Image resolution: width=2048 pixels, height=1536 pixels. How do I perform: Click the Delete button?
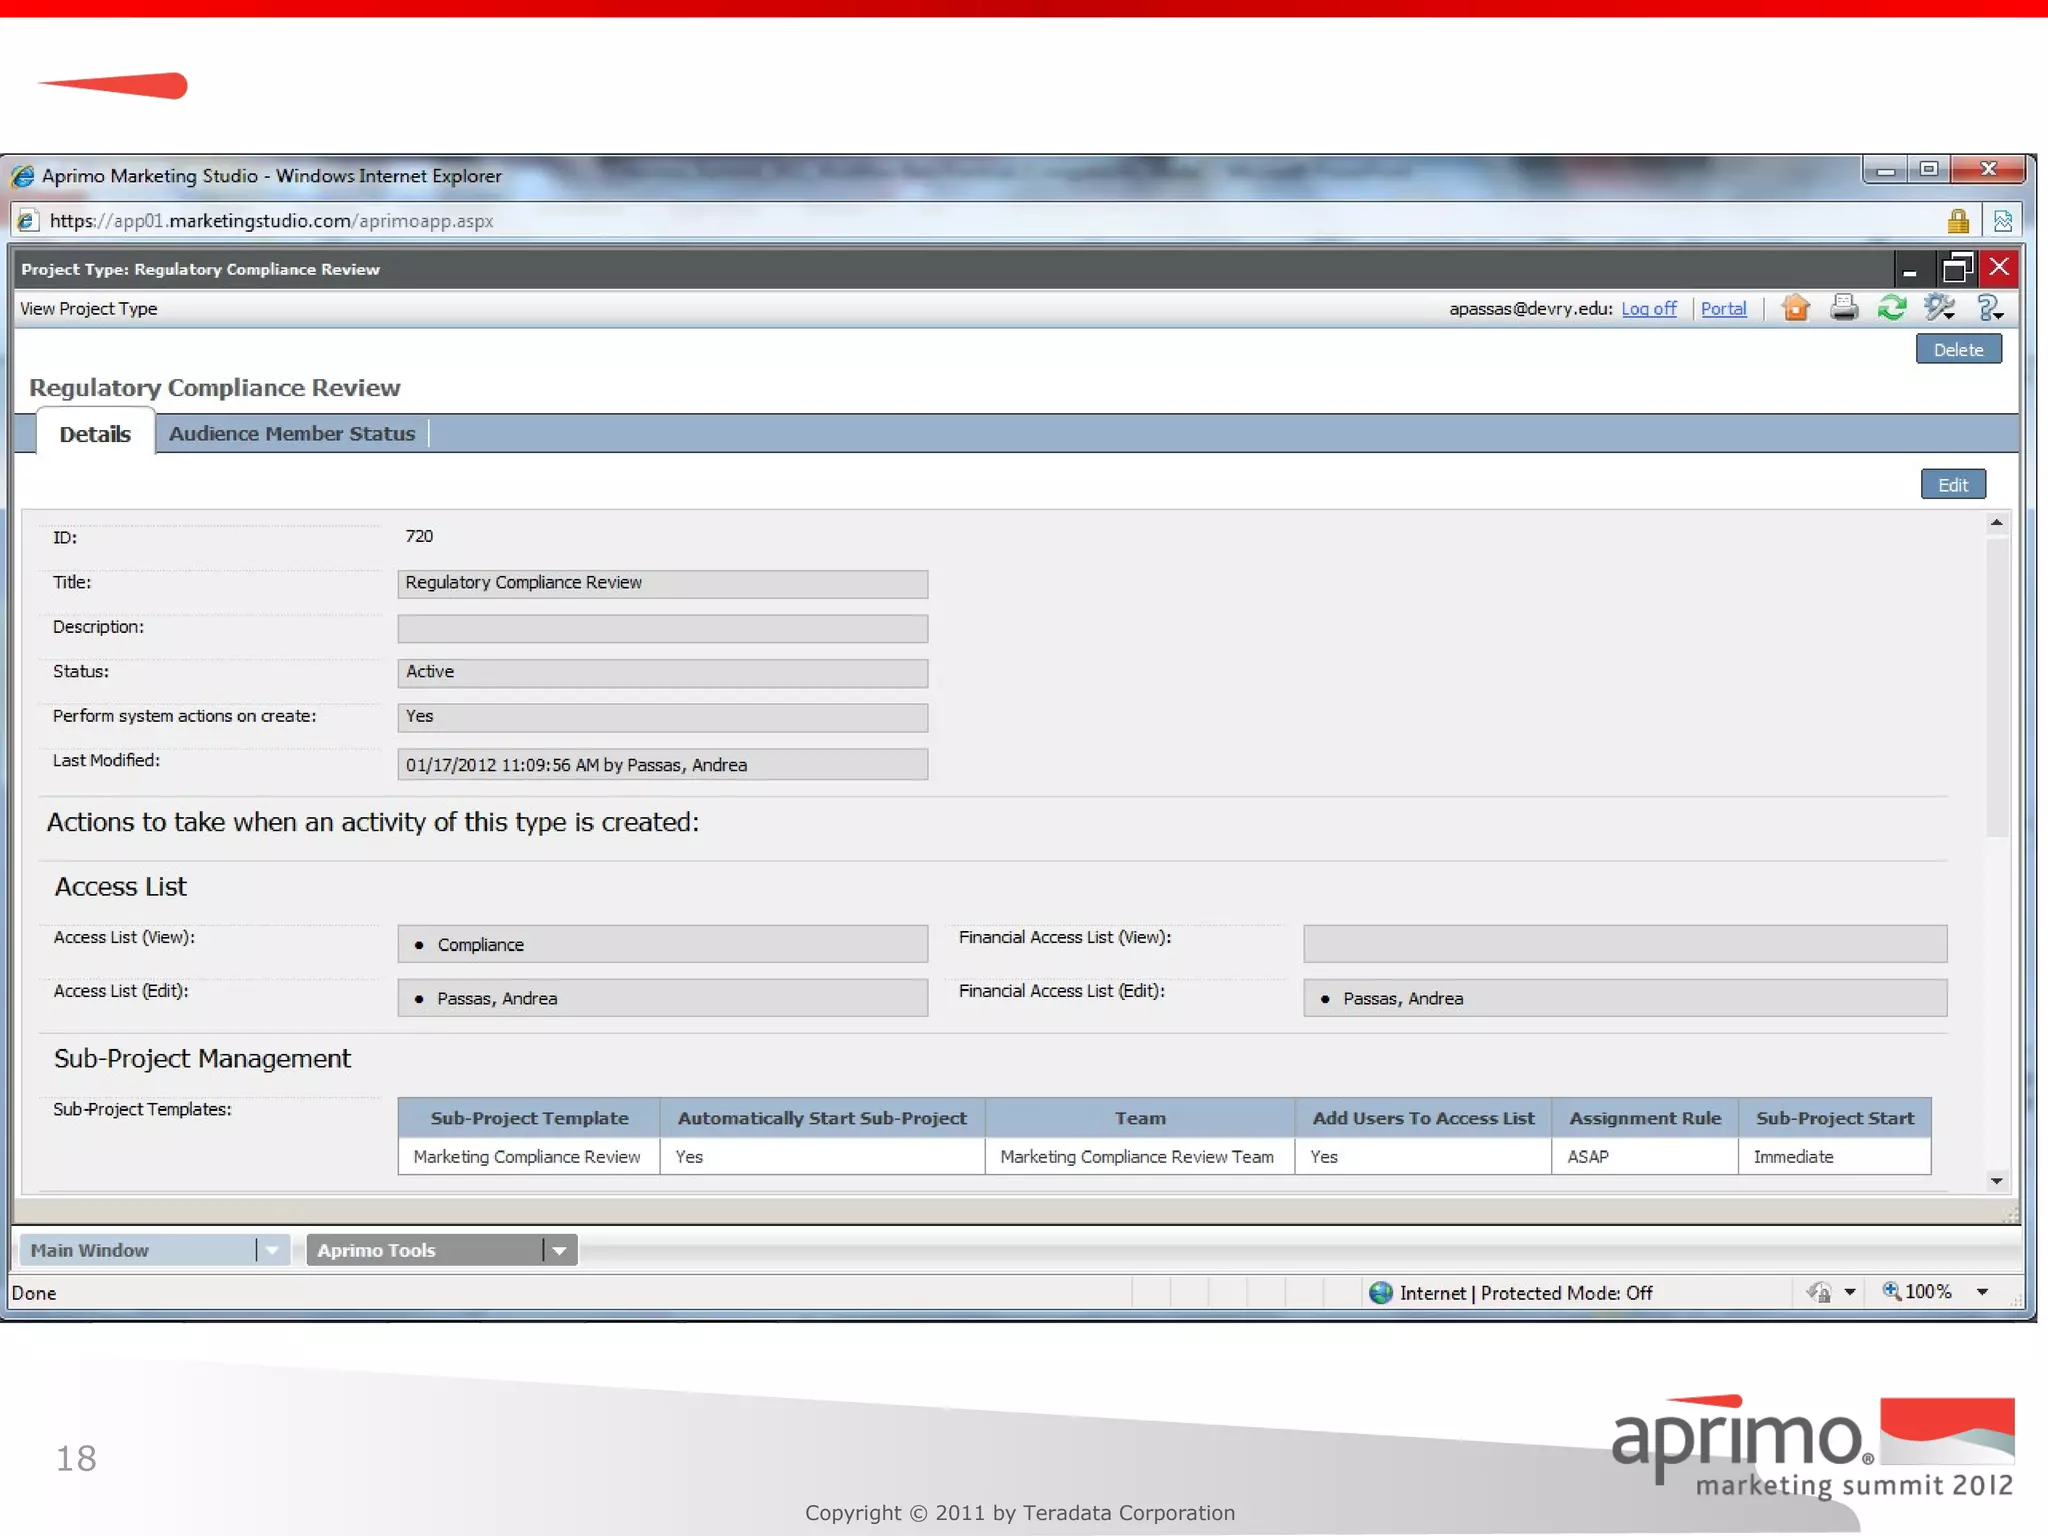coord(1958,350)
